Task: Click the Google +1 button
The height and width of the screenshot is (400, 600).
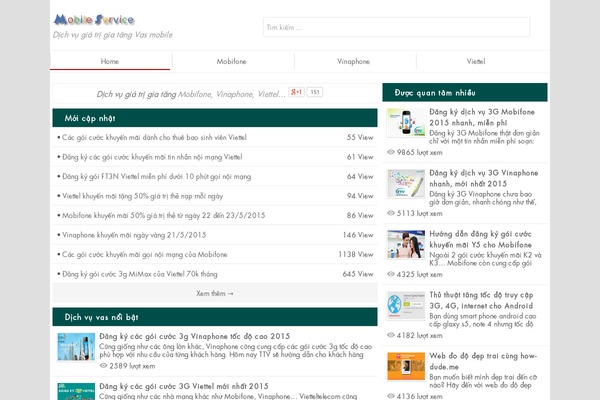Action: [x=296, y=92]
